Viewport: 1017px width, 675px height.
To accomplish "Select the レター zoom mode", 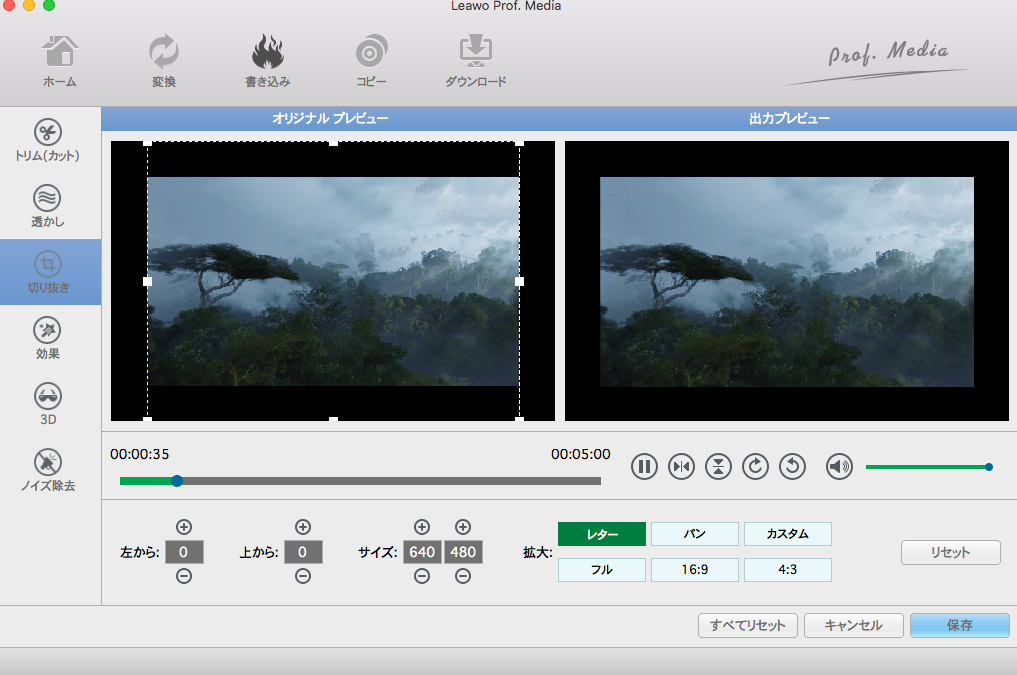I will tap(602, 534).
